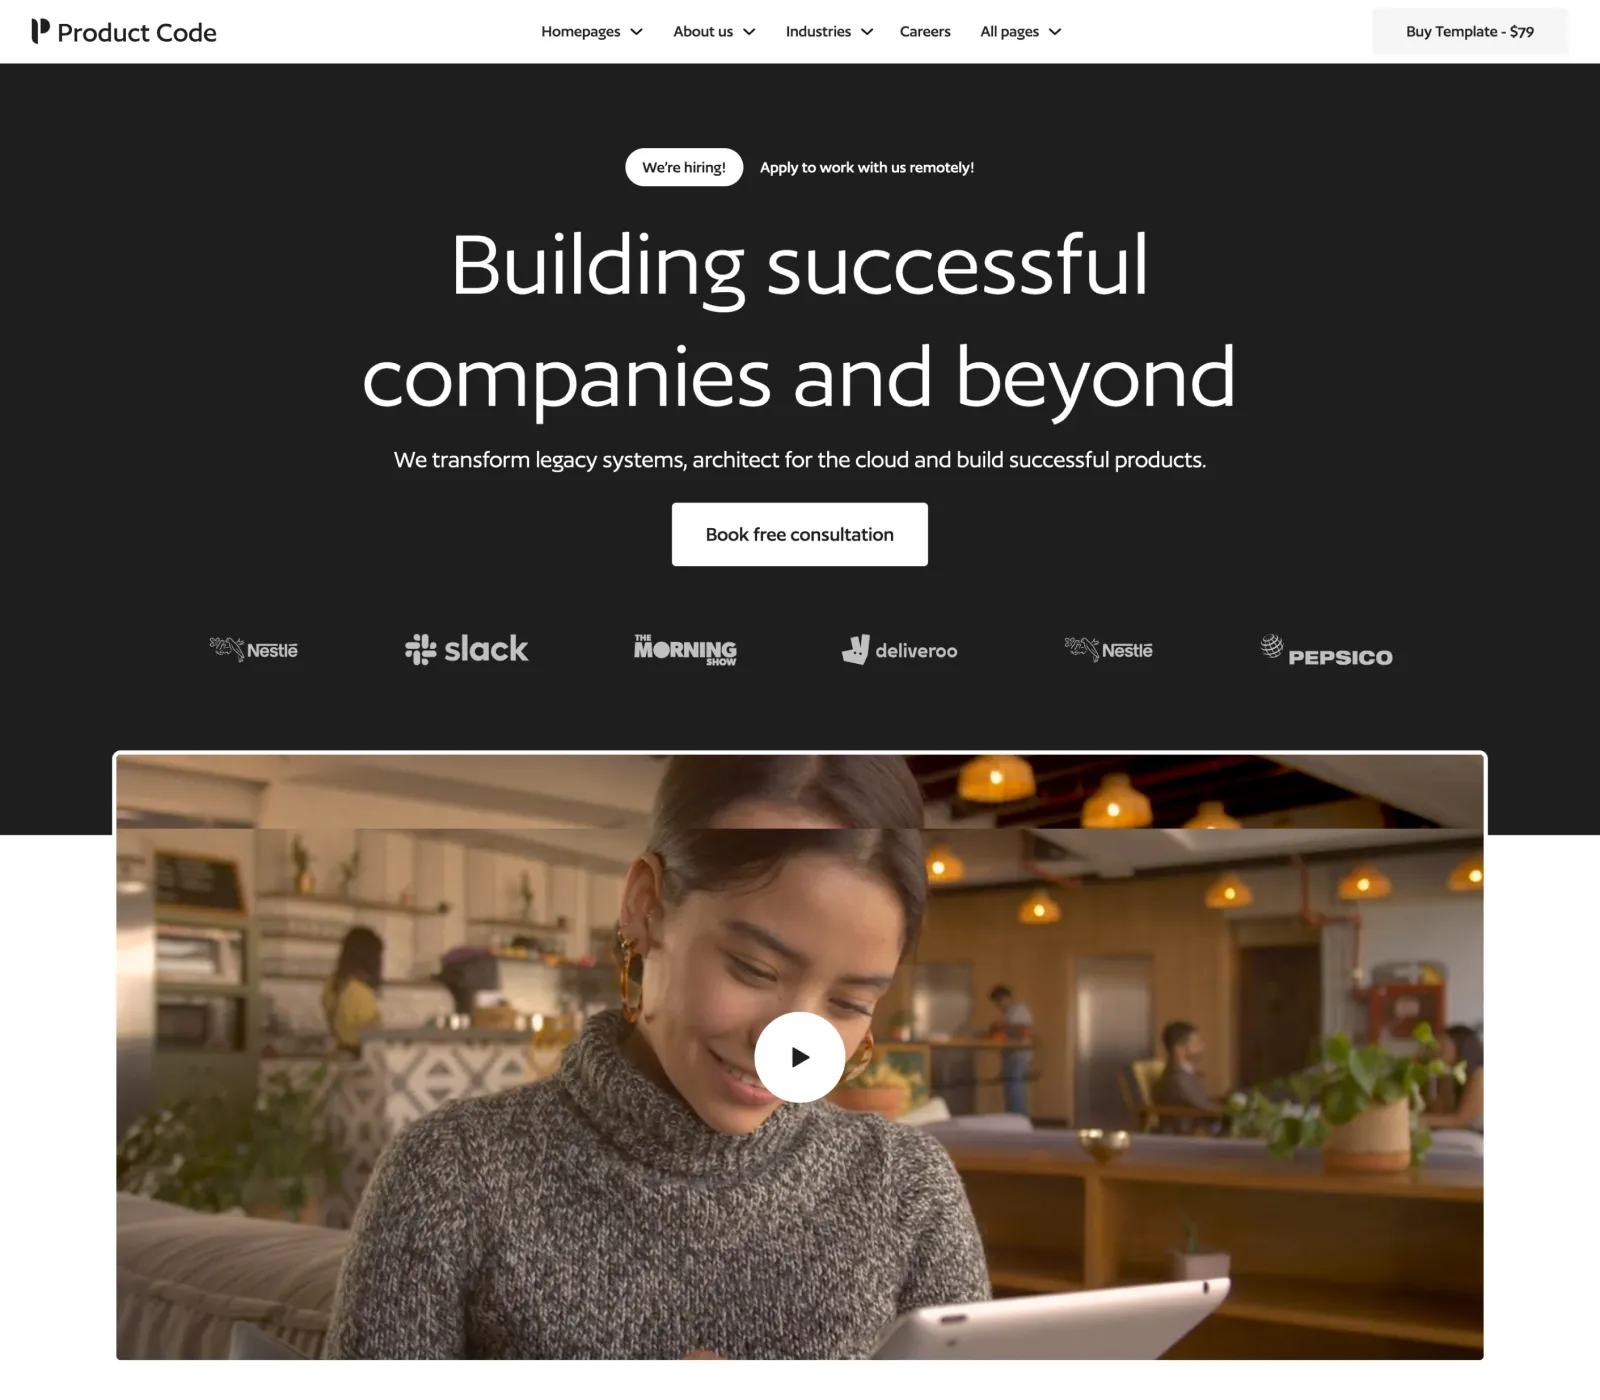Click Book free consultation button
The width and height of the screenshot is (1600, 1400).
[800, 535]
